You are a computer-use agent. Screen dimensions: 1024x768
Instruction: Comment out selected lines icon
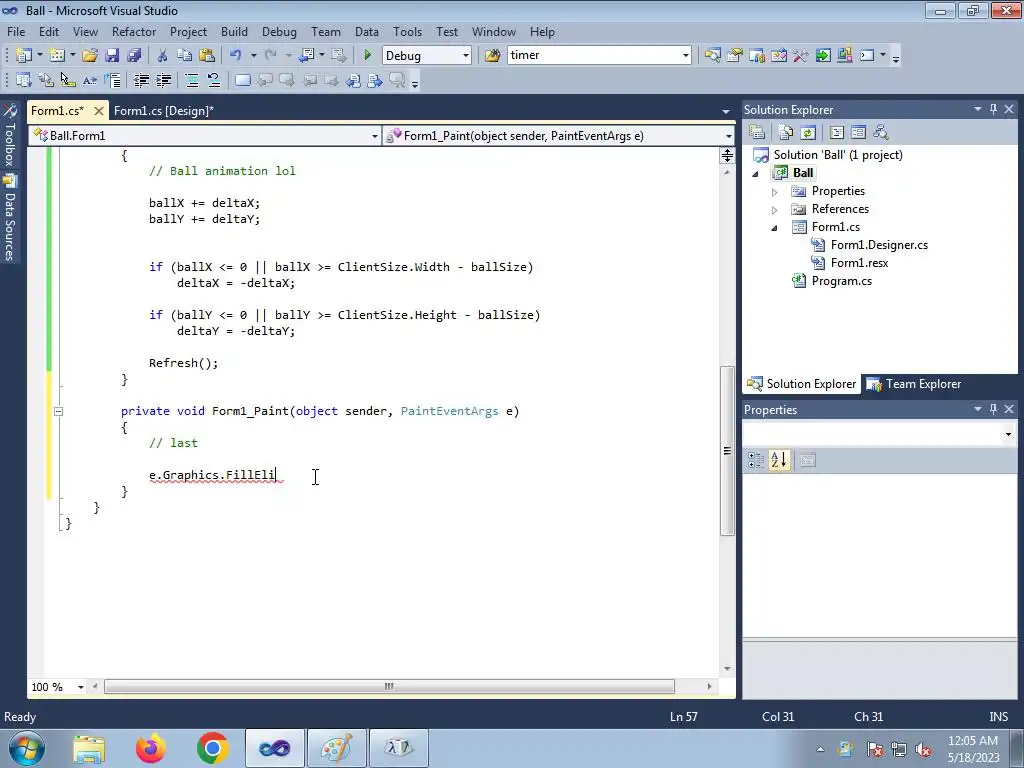pyautogui.click(x=191, y=80)
